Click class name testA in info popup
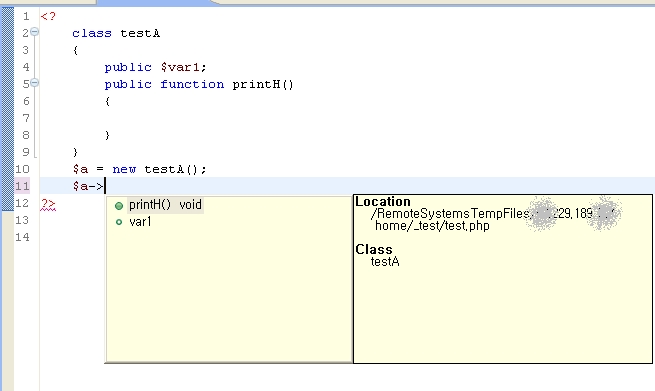The width and height of the screenshot is (655, 391). [385, 262]
